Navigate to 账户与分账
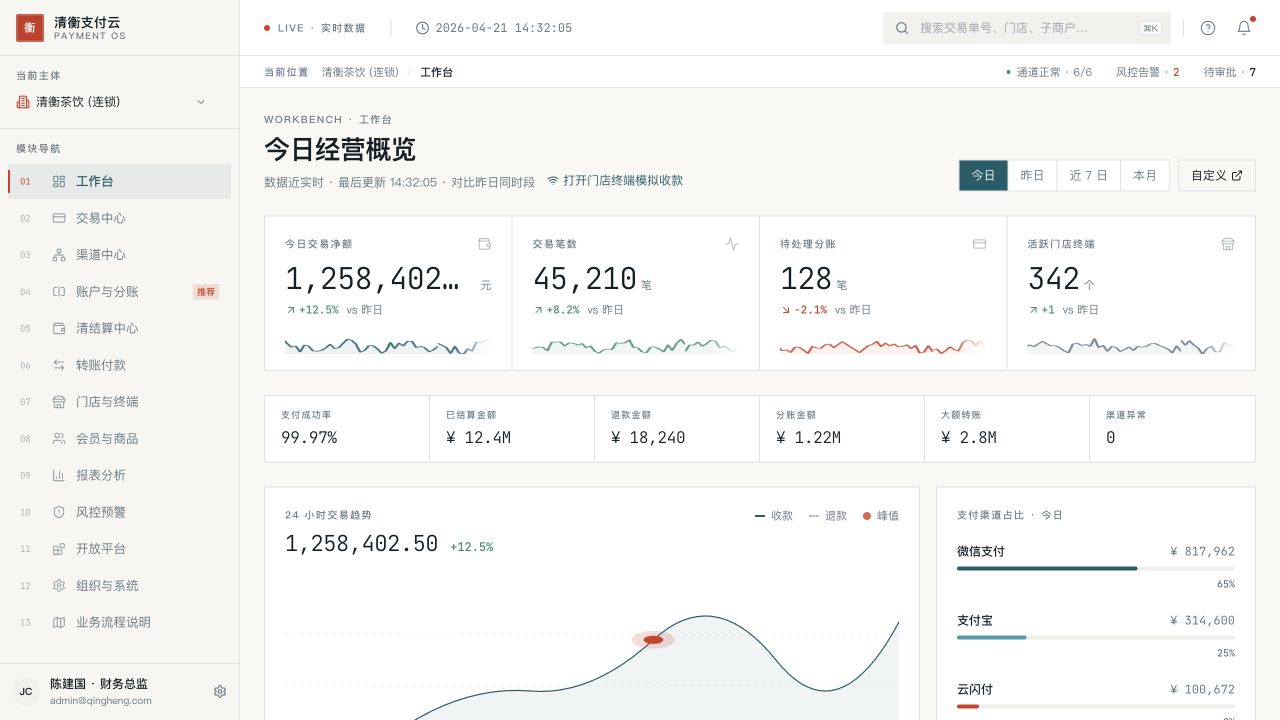1280x720 pixels. (x=119, y=292)
